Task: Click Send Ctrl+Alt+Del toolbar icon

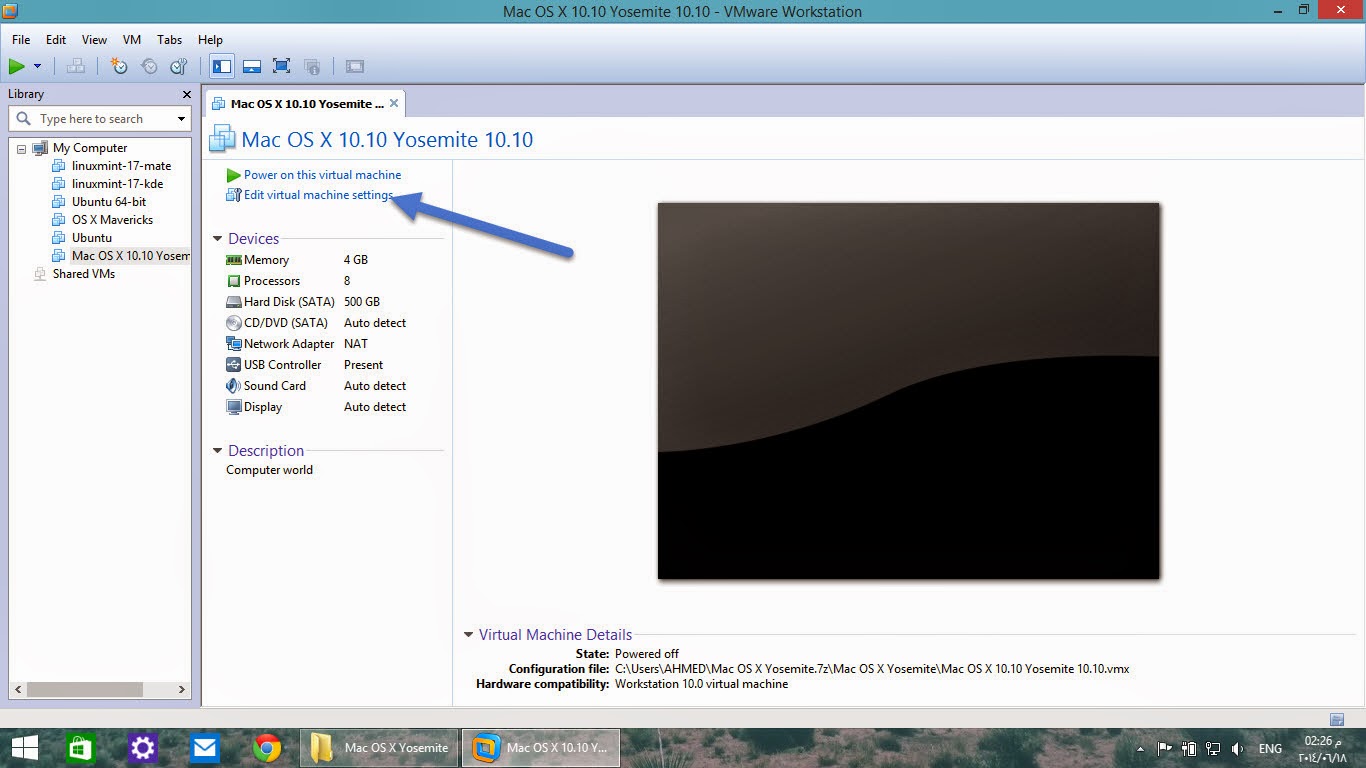Action: [76, 66]
